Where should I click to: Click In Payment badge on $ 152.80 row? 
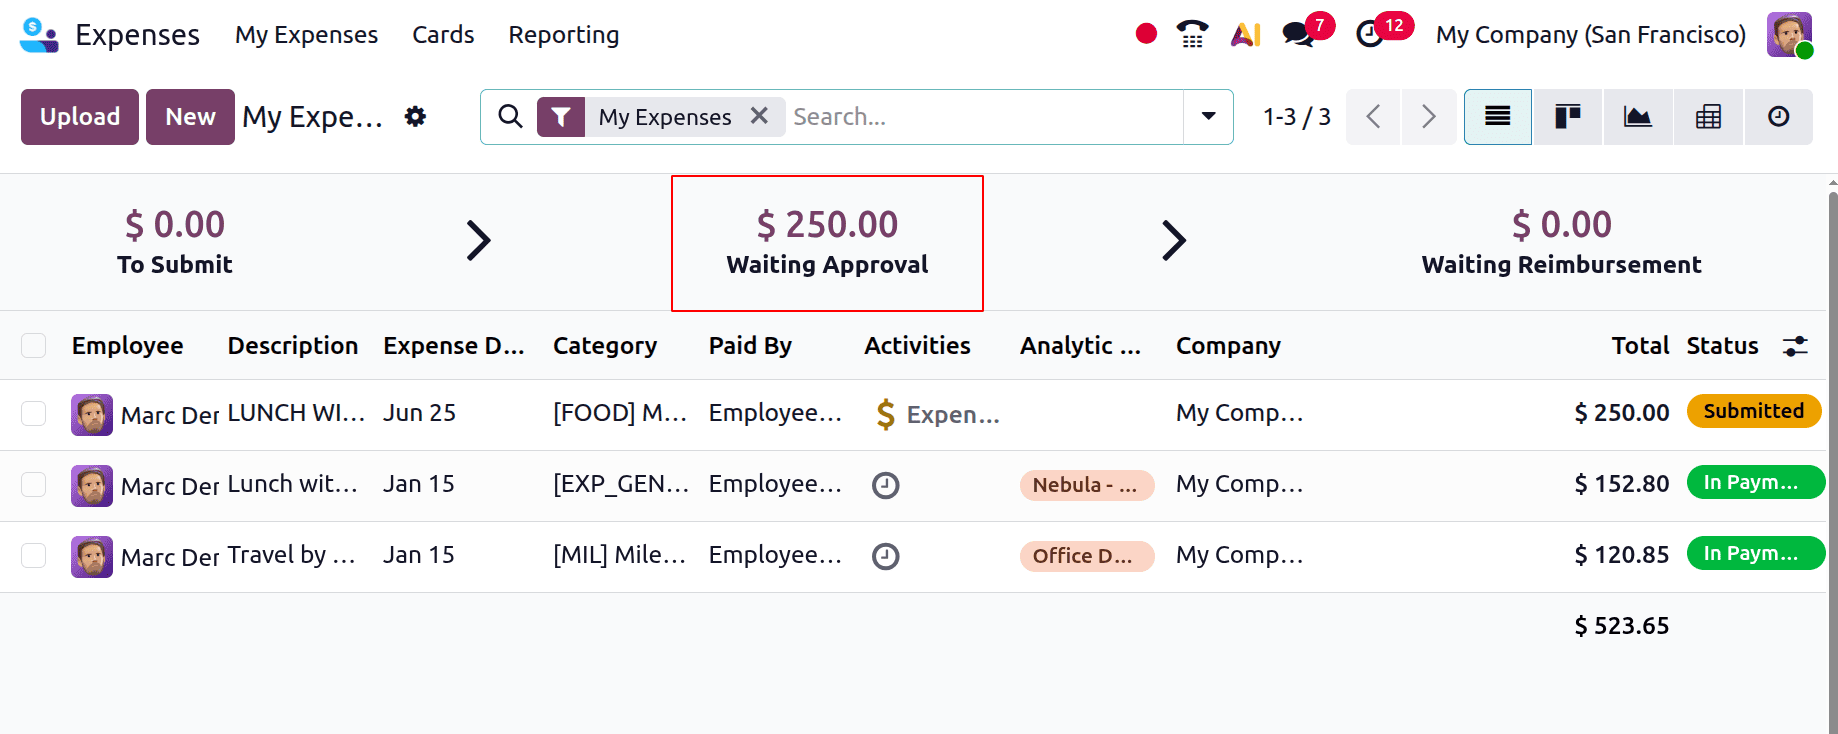click(1755, 482)
